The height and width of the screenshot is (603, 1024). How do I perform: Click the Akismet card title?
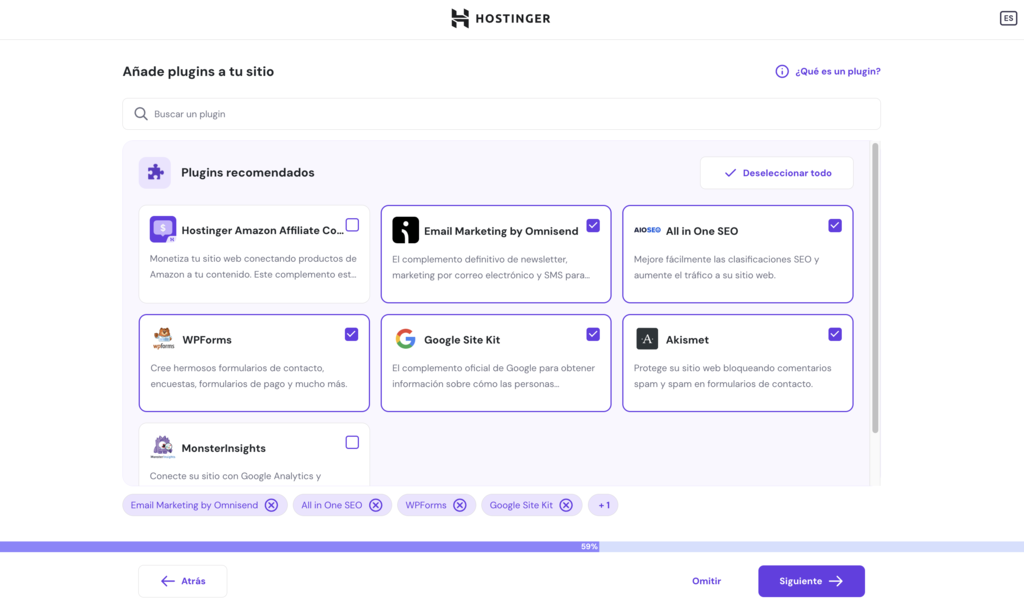click(x=687, y=340)
